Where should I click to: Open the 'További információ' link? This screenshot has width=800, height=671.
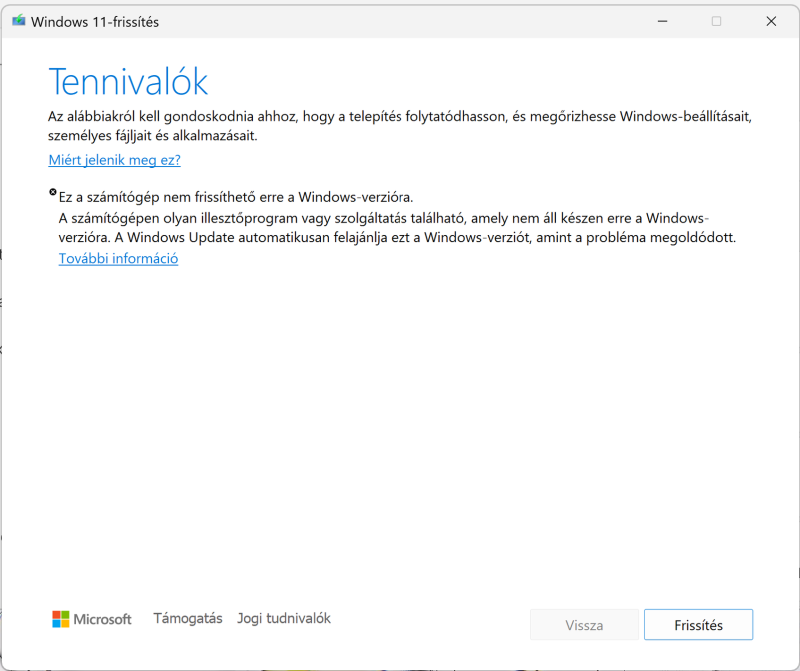click(x=118, y=258)
